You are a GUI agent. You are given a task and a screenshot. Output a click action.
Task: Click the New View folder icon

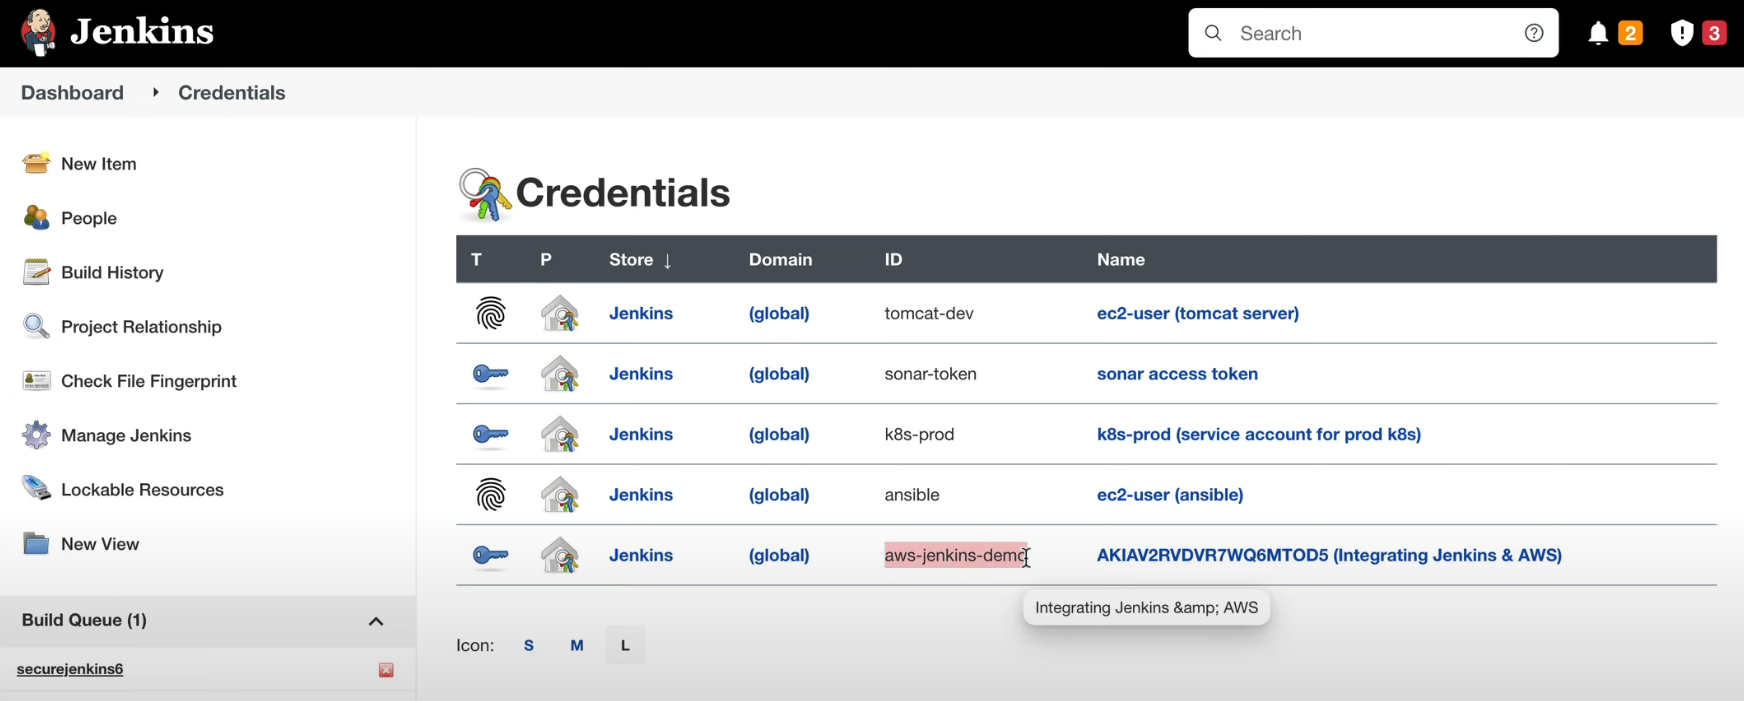tap(37, 544)
